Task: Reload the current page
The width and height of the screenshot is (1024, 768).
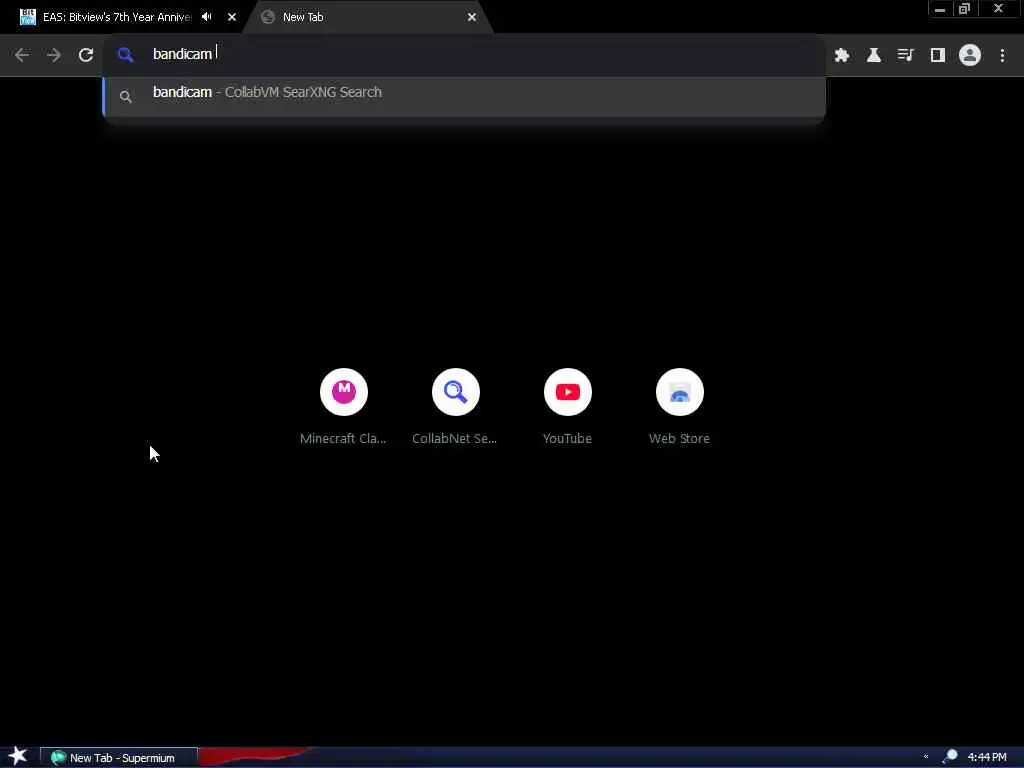Action: tap(86, 55)
